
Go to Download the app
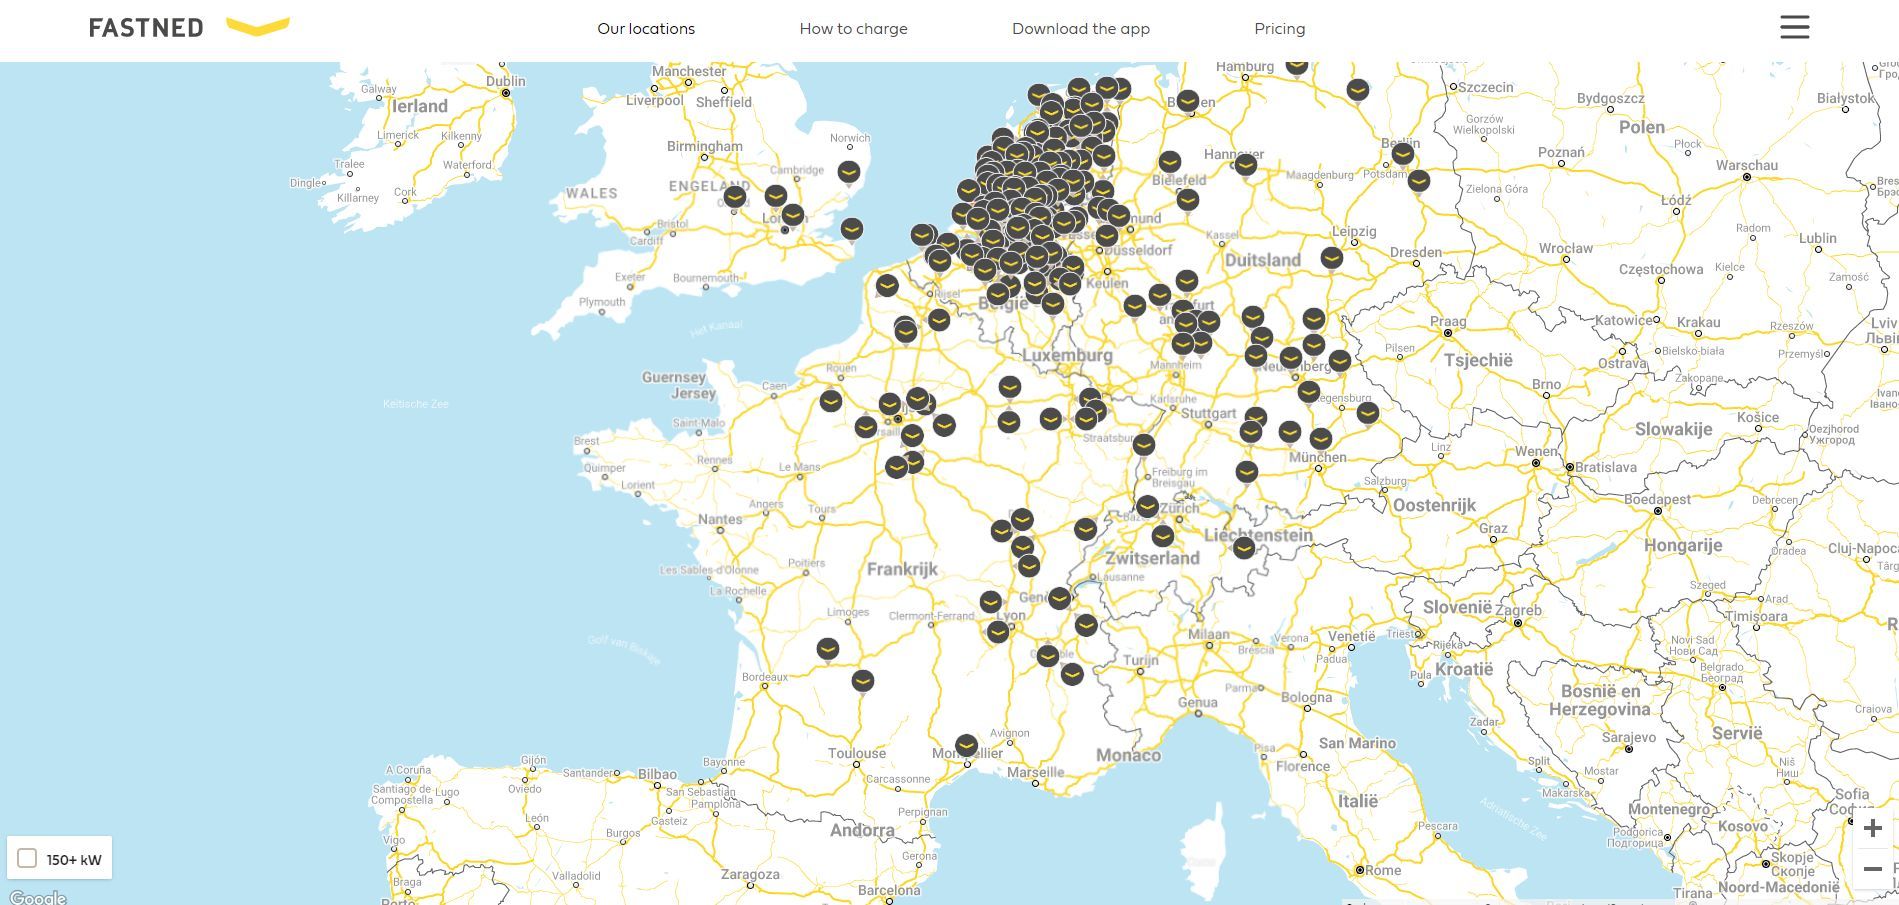click(x=1080, y=29)
